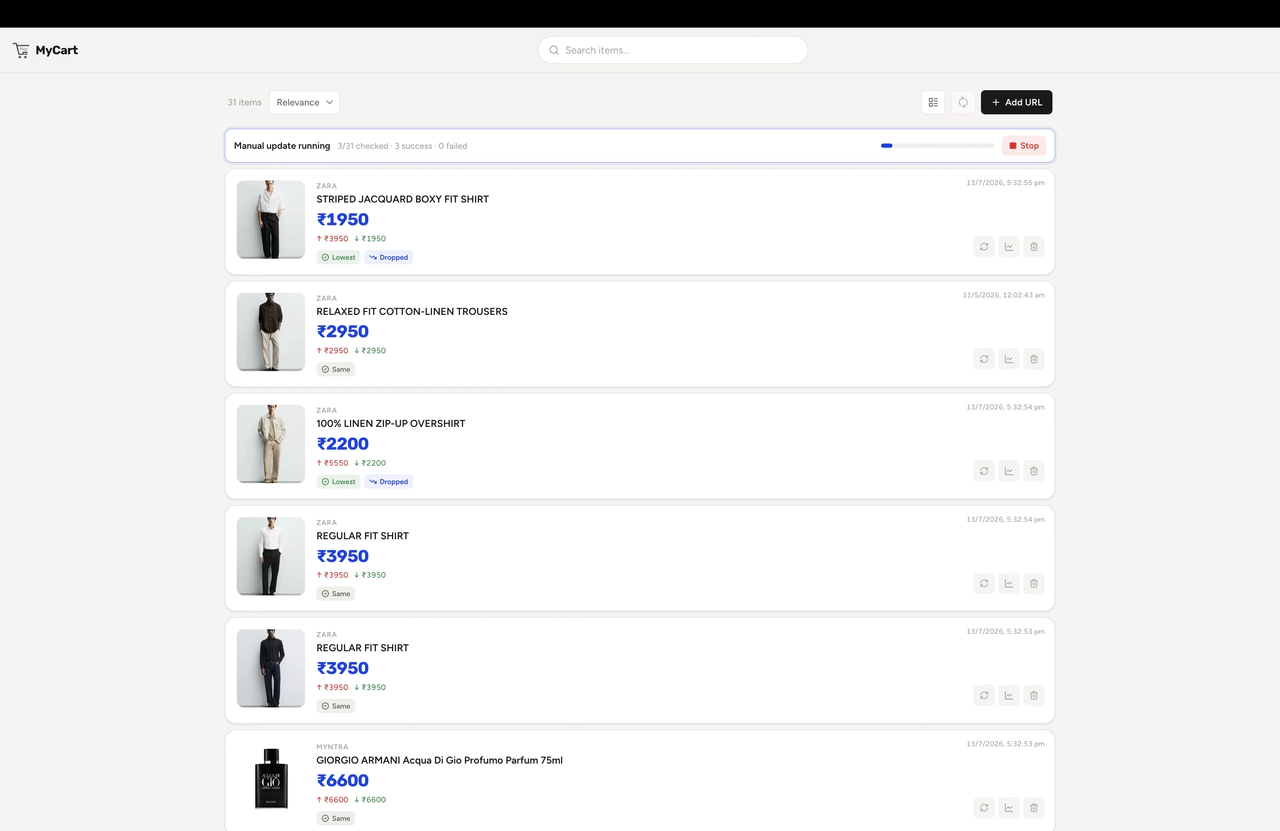1280x831 pixels.
Task: Open the 100% LINEN ZIP-UP OVERSHIRT title
Action: 391,423
